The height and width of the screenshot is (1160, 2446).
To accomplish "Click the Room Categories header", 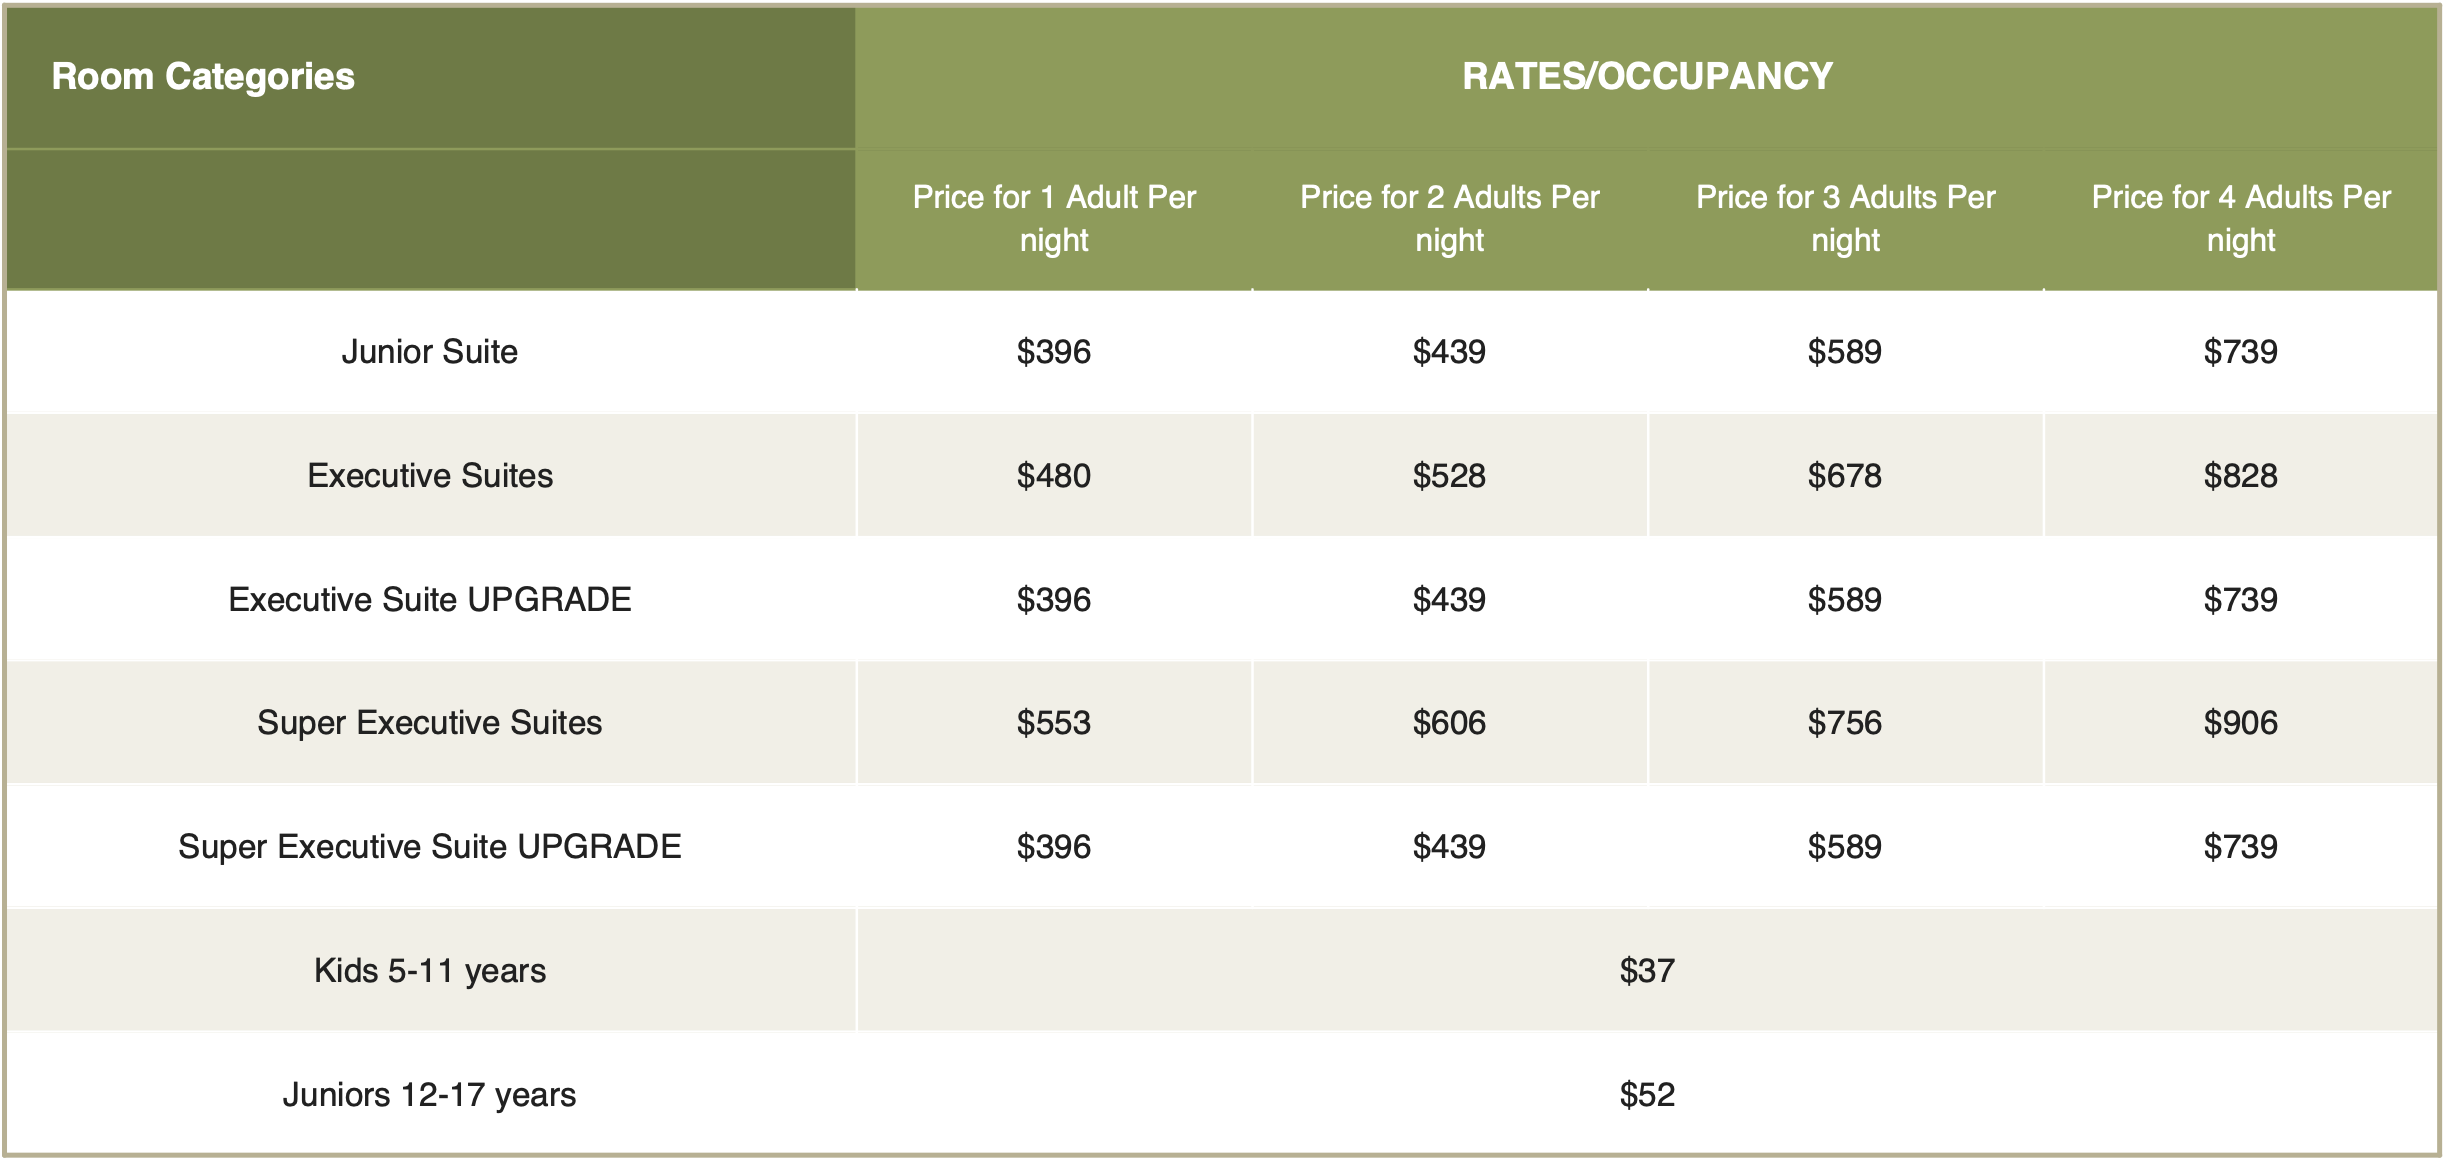I will click(203, 76).
